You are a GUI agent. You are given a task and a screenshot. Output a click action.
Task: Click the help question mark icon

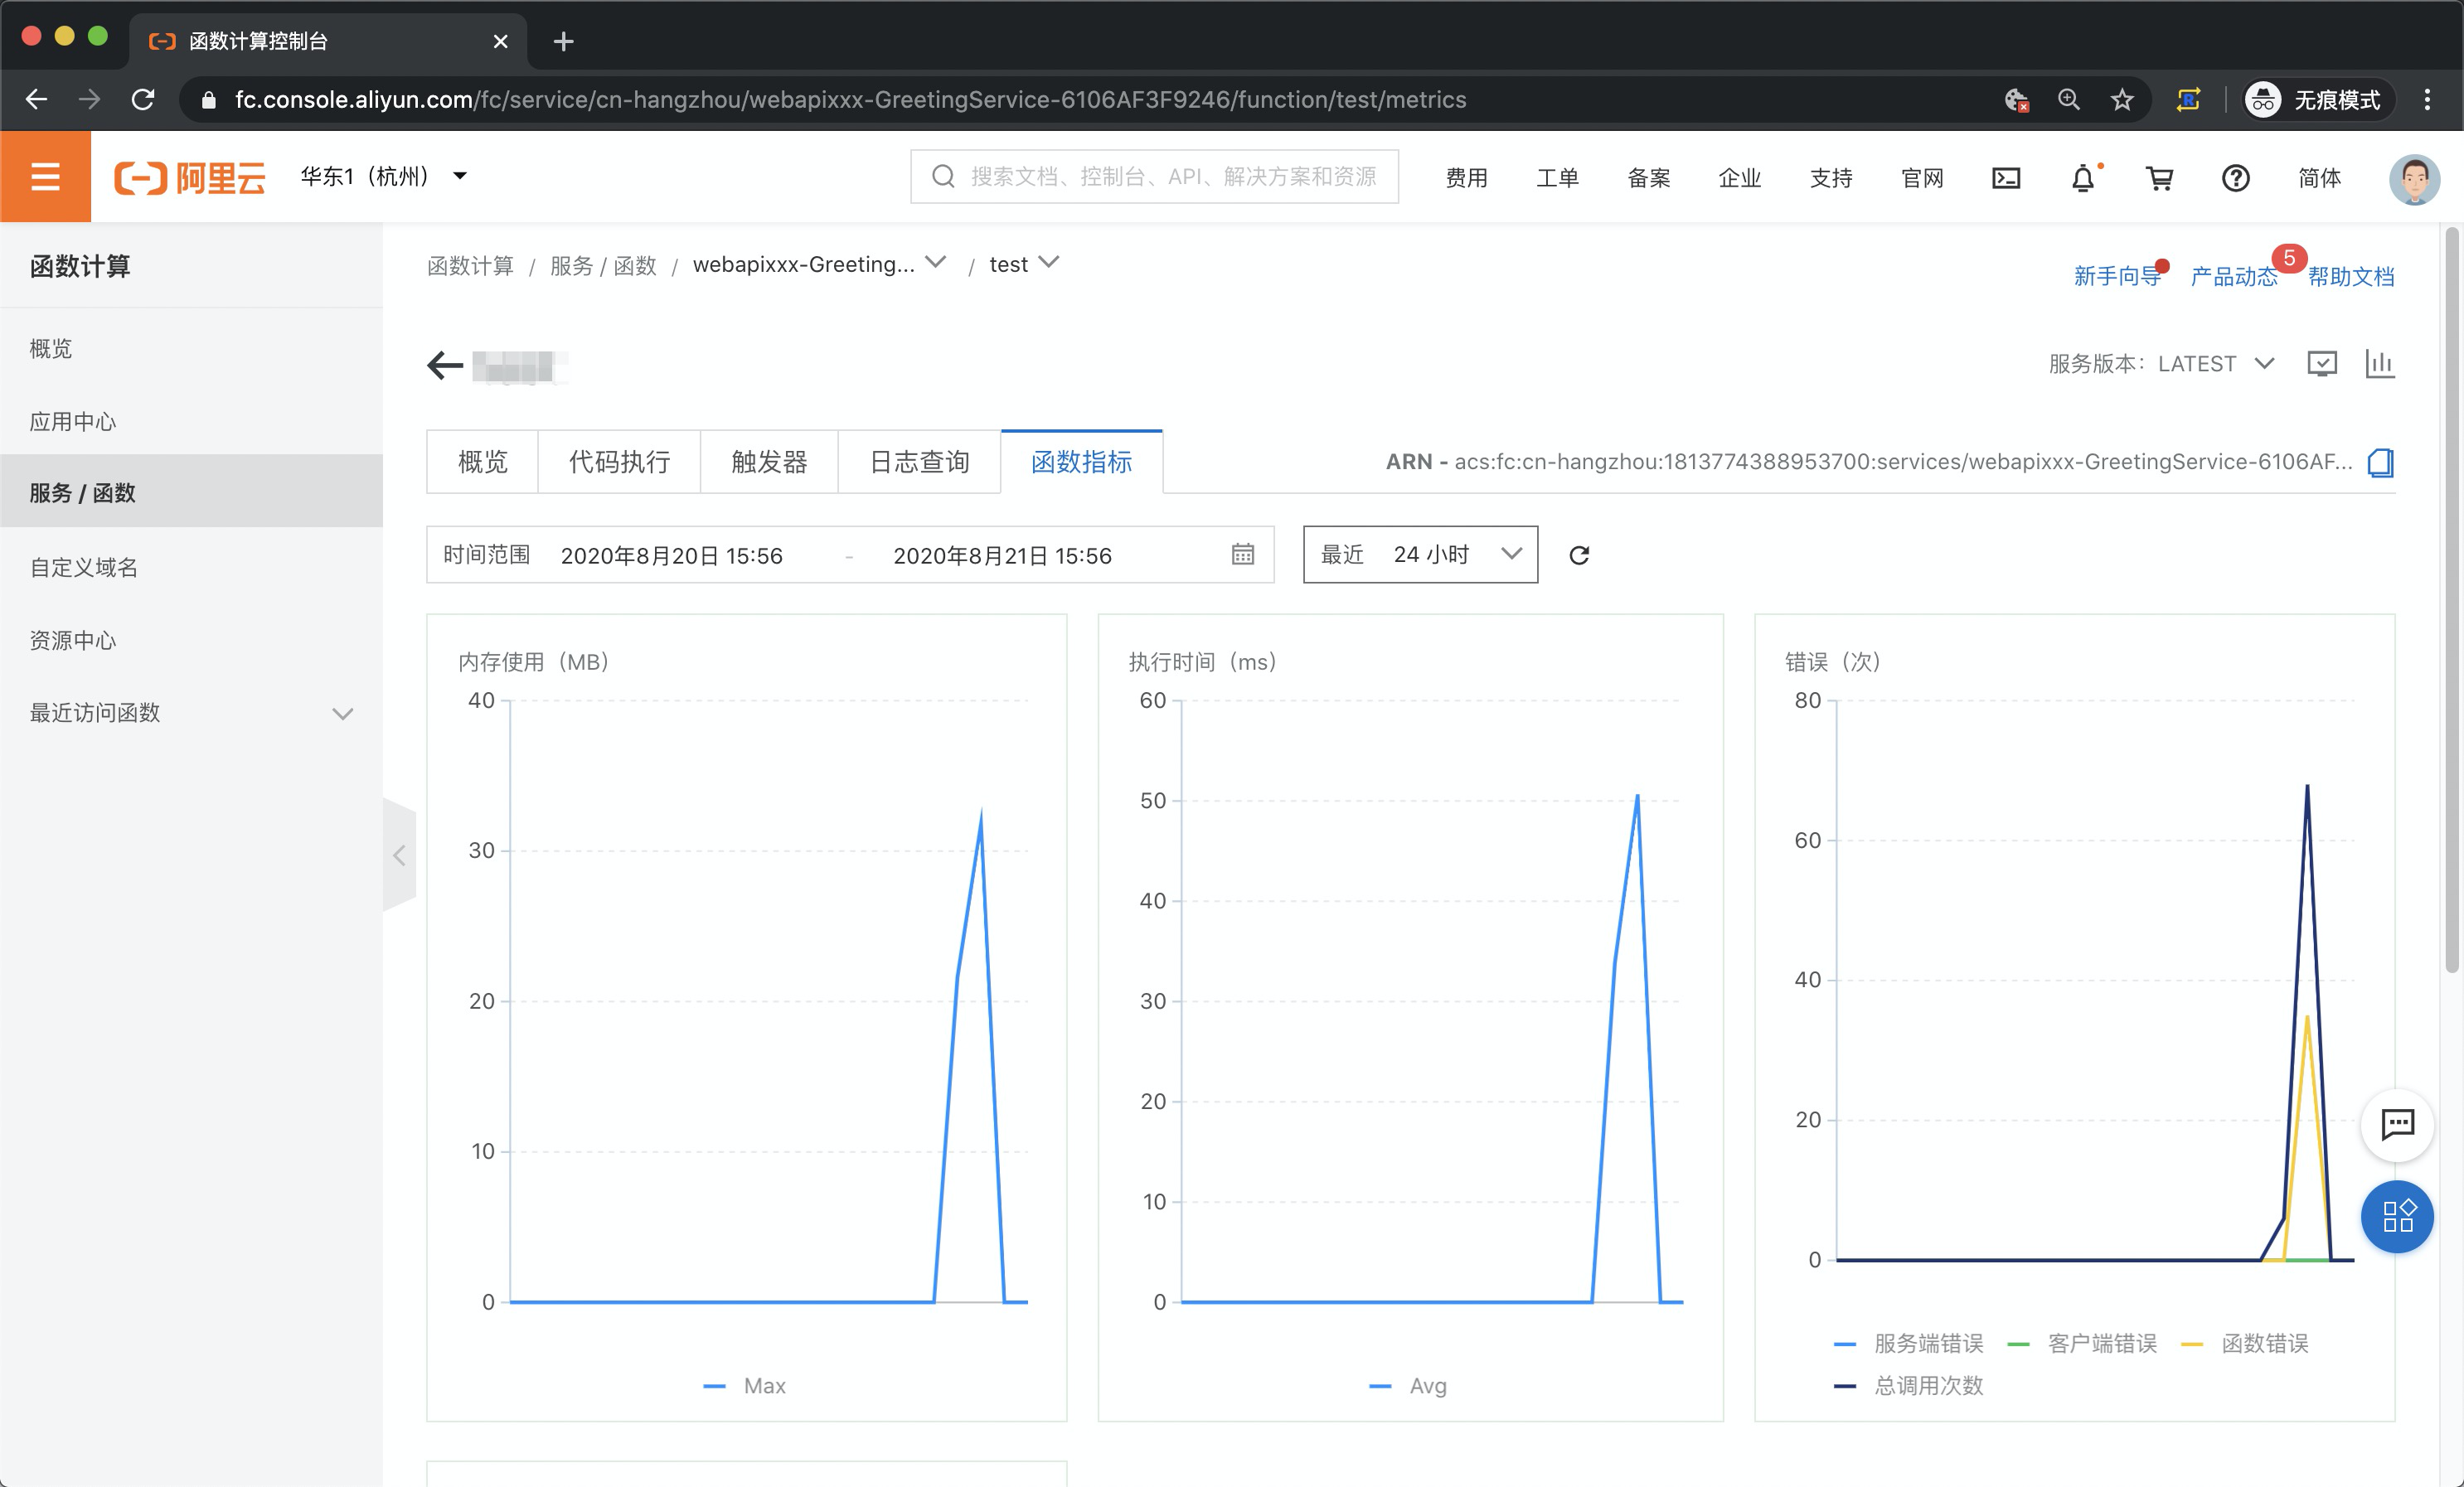[x=2235, y=178]
